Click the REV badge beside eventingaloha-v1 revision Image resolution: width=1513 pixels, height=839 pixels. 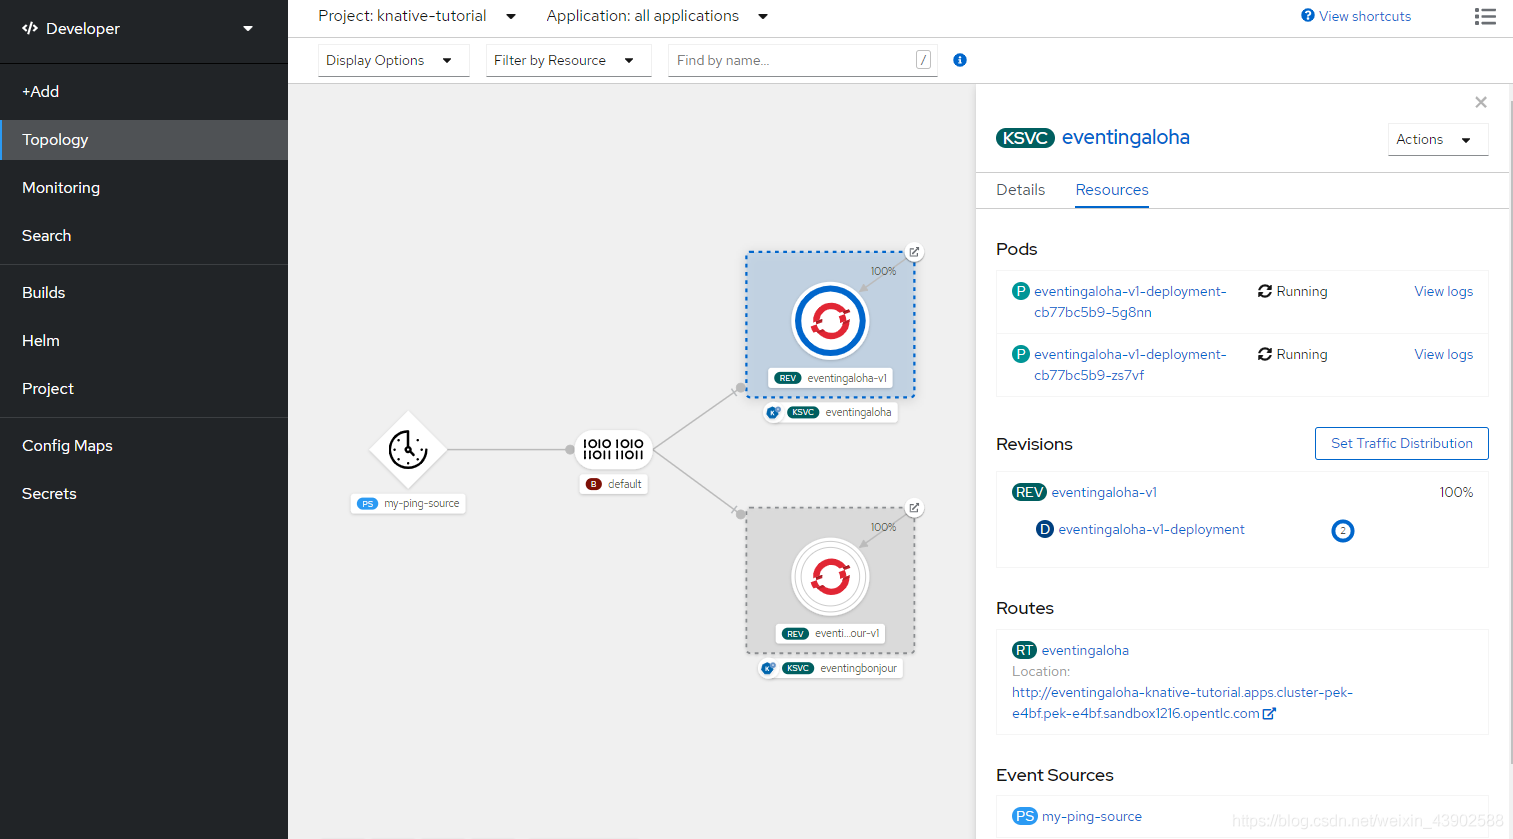click(1029, 492)
